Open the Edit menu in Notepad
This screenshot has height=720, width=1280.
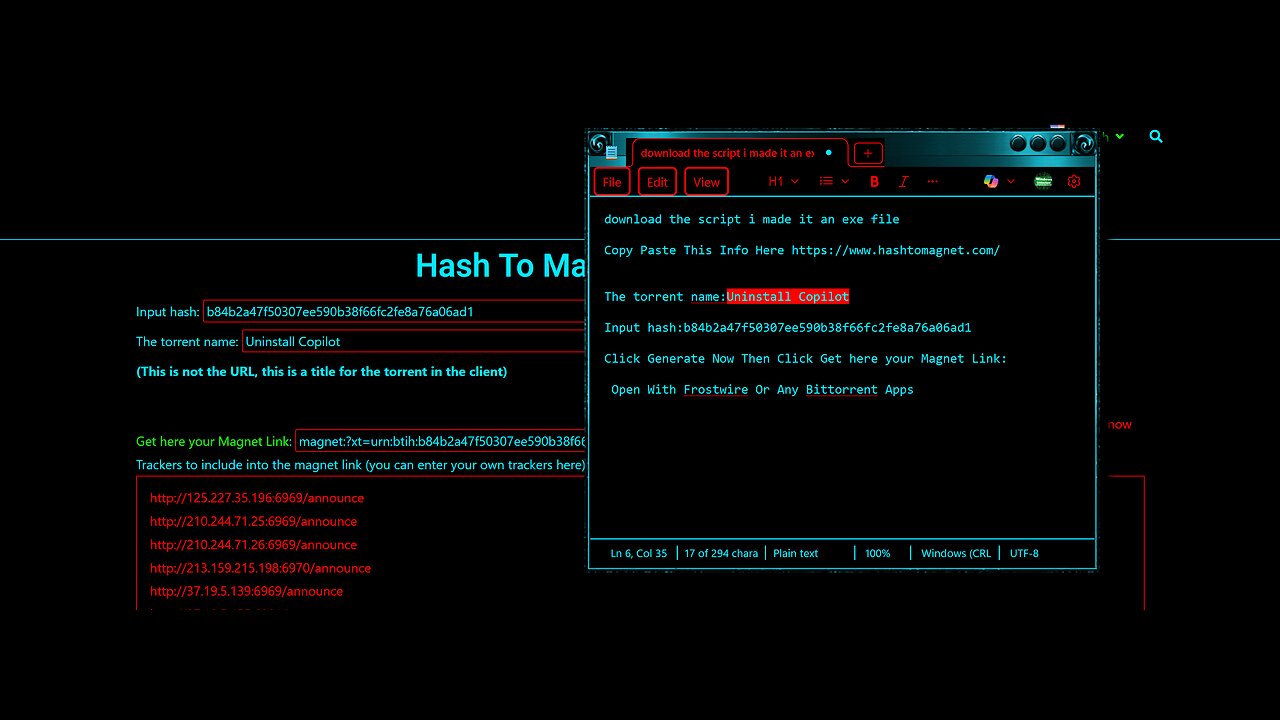click(657, 182)
